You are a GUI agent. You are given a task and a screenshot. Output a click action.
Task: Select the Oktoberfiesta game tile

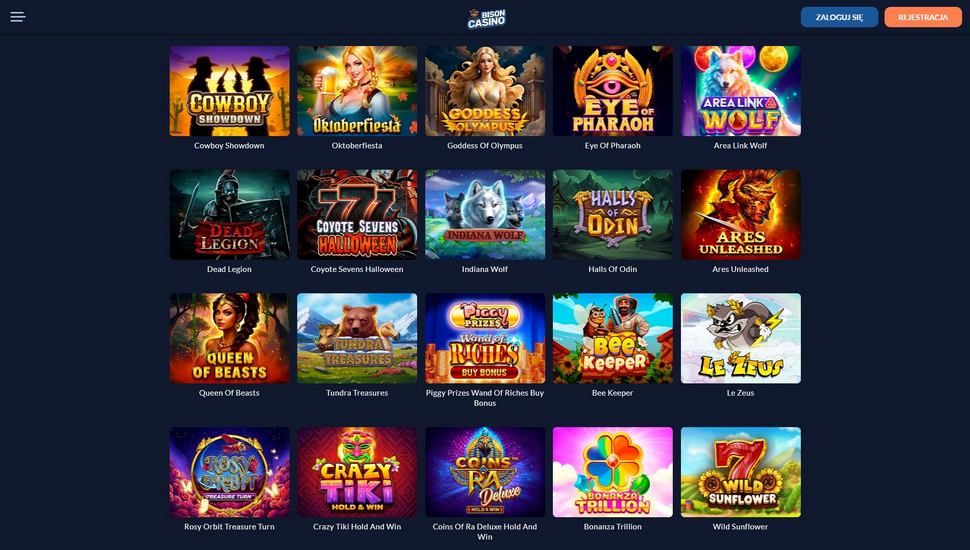point(357,91)
